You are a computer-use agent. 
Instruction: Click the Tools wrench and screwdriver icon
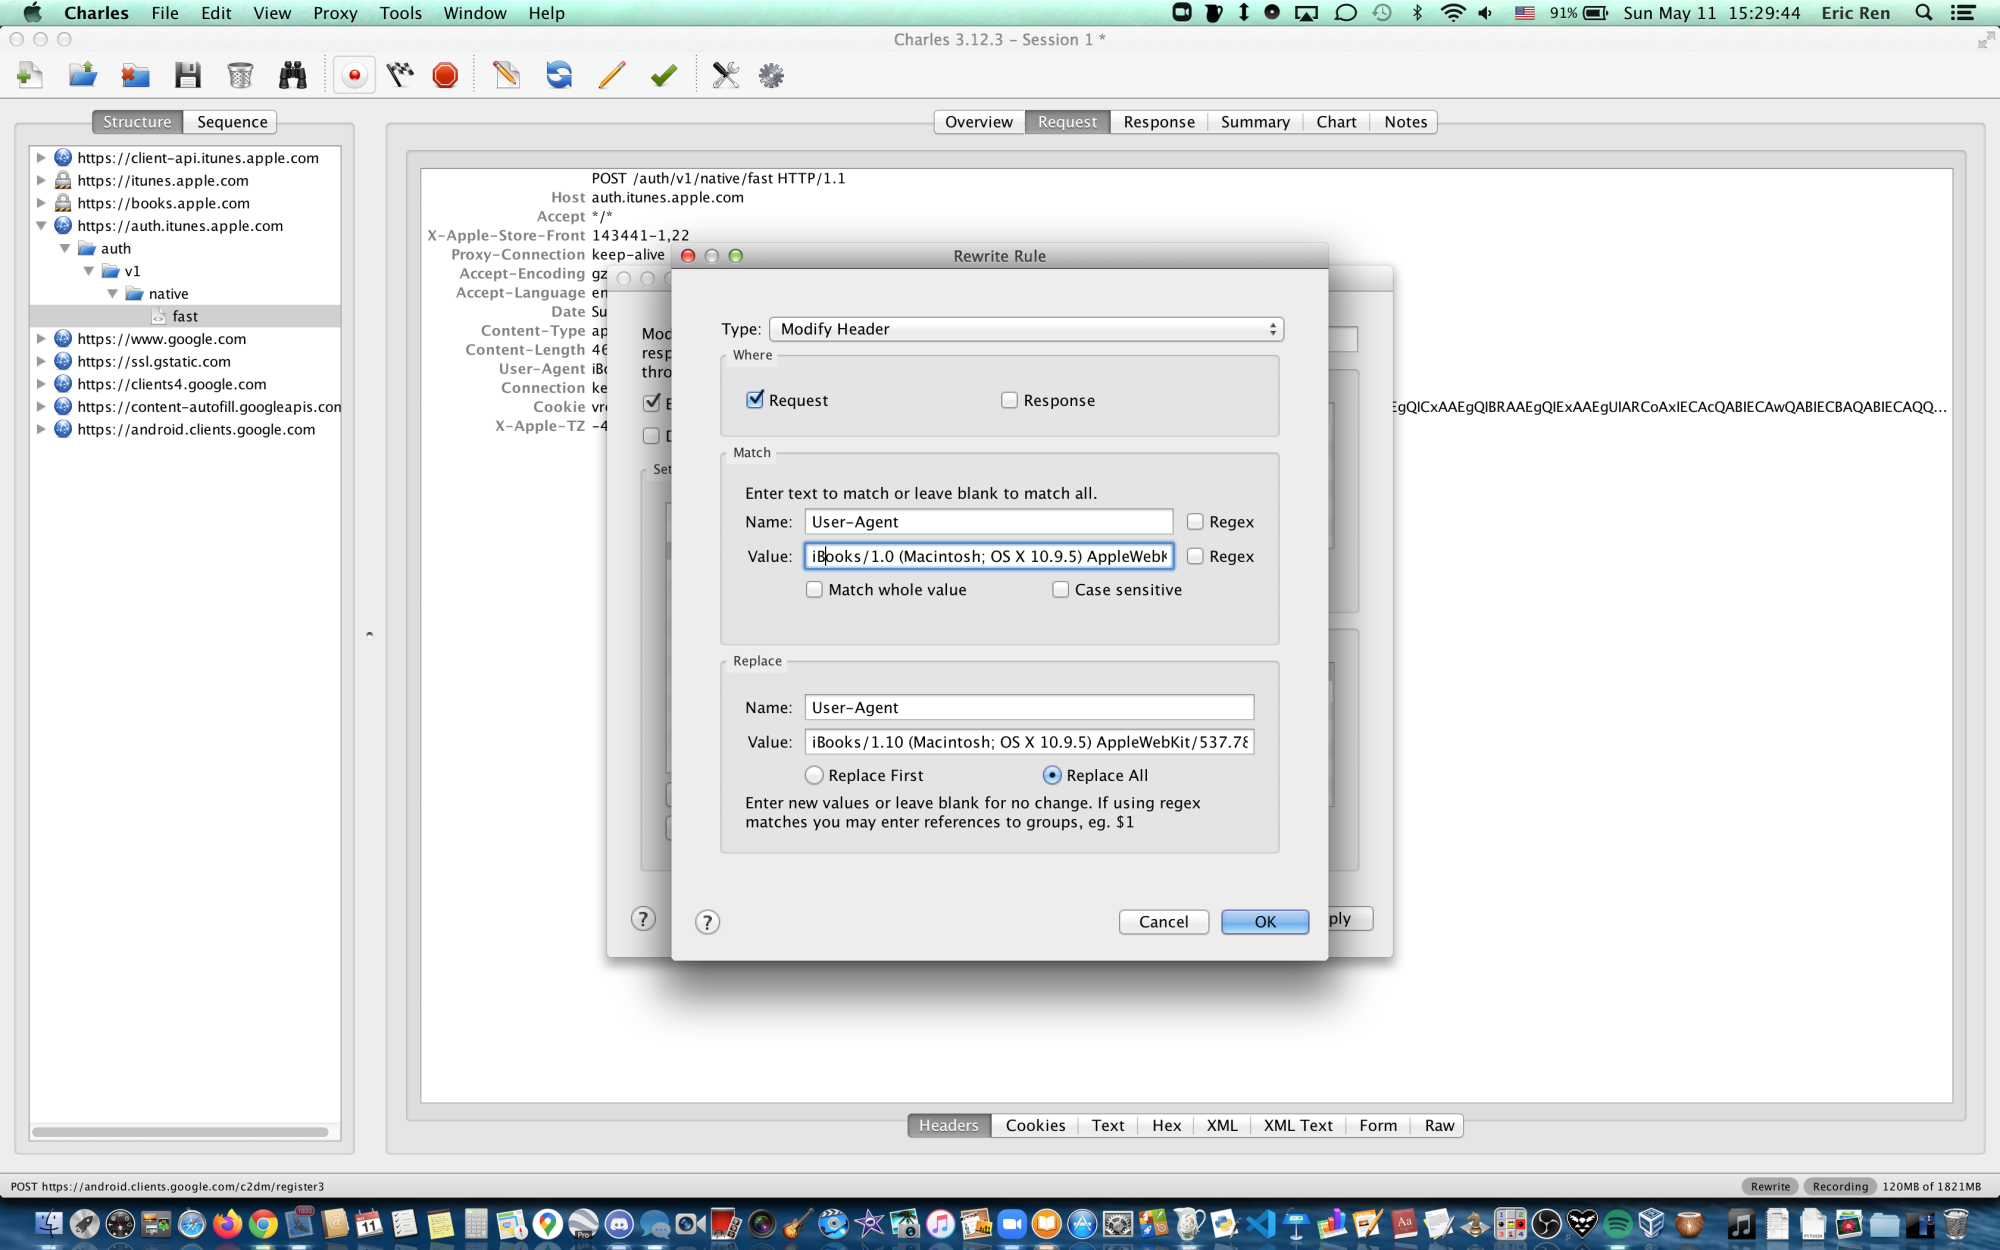point(725,75)
